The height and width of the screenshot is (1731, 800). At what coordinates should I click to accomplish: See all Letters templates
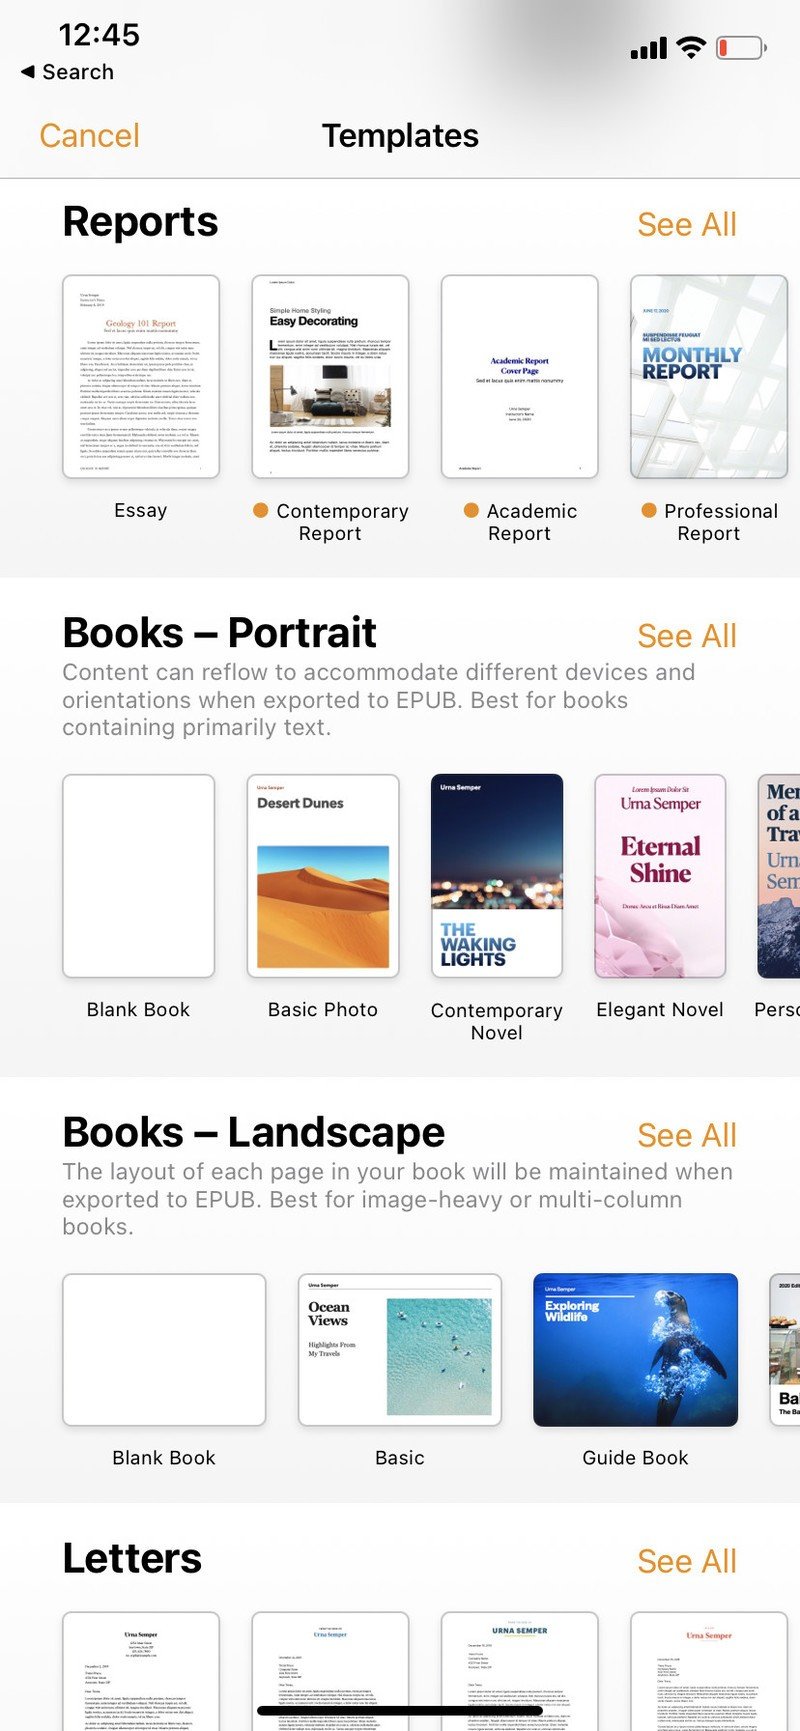[x=687, y=1562]
